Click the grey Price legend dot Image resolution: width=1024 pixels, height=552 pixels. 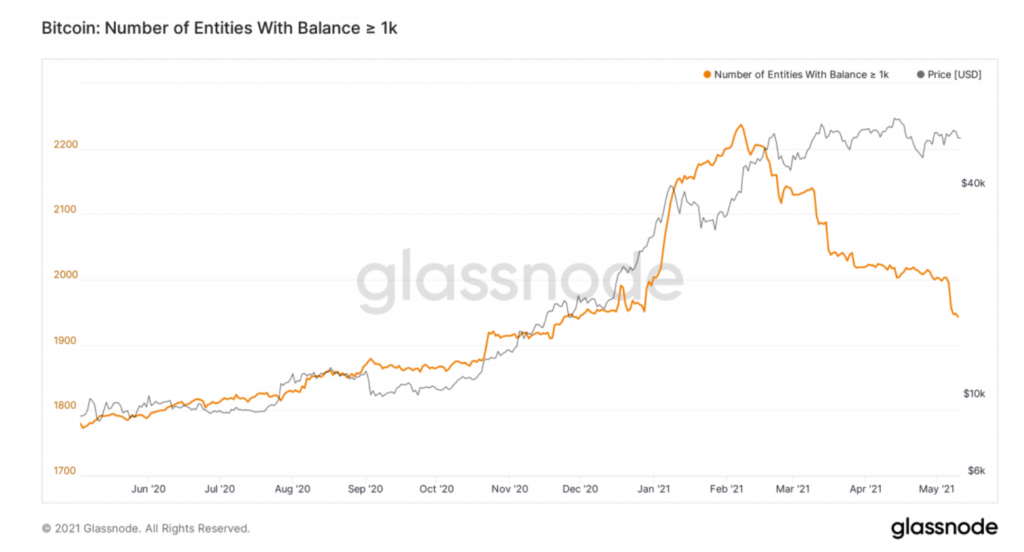[920, 75]
